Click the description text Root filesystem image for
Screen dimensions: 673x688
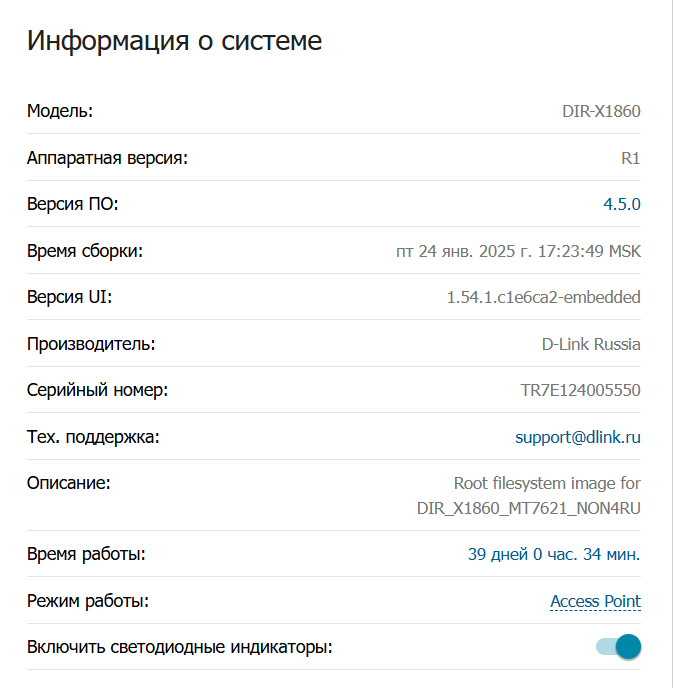[547, 484]
